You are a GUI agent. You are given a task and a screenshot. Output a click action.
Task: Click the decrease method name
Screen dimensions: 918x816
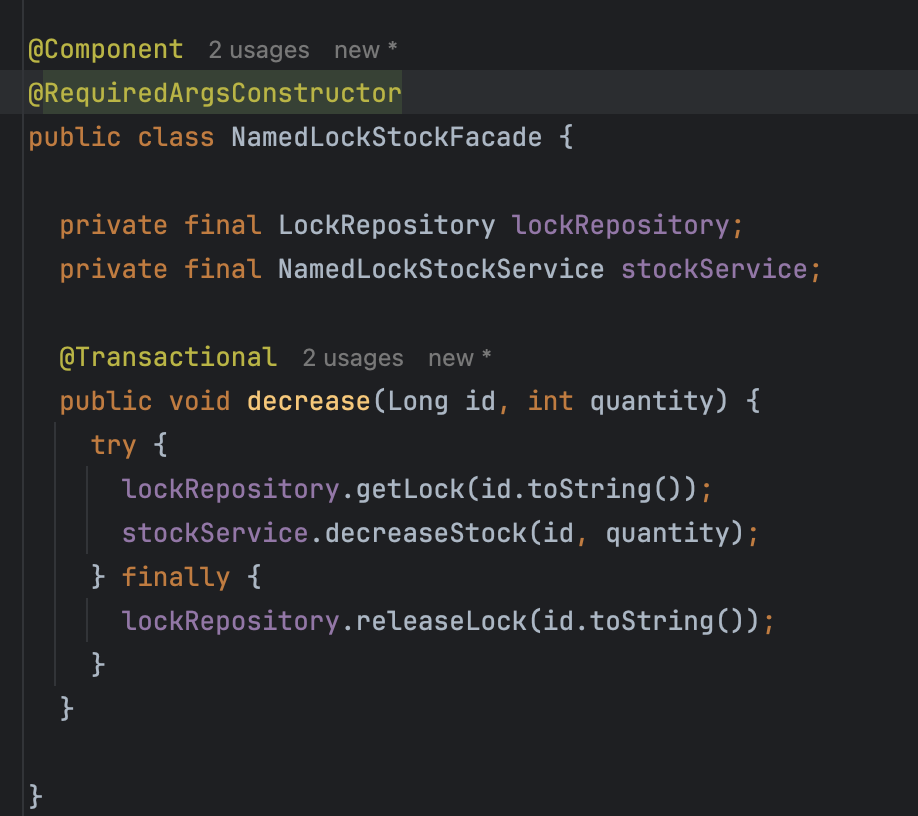pos(309,401)
